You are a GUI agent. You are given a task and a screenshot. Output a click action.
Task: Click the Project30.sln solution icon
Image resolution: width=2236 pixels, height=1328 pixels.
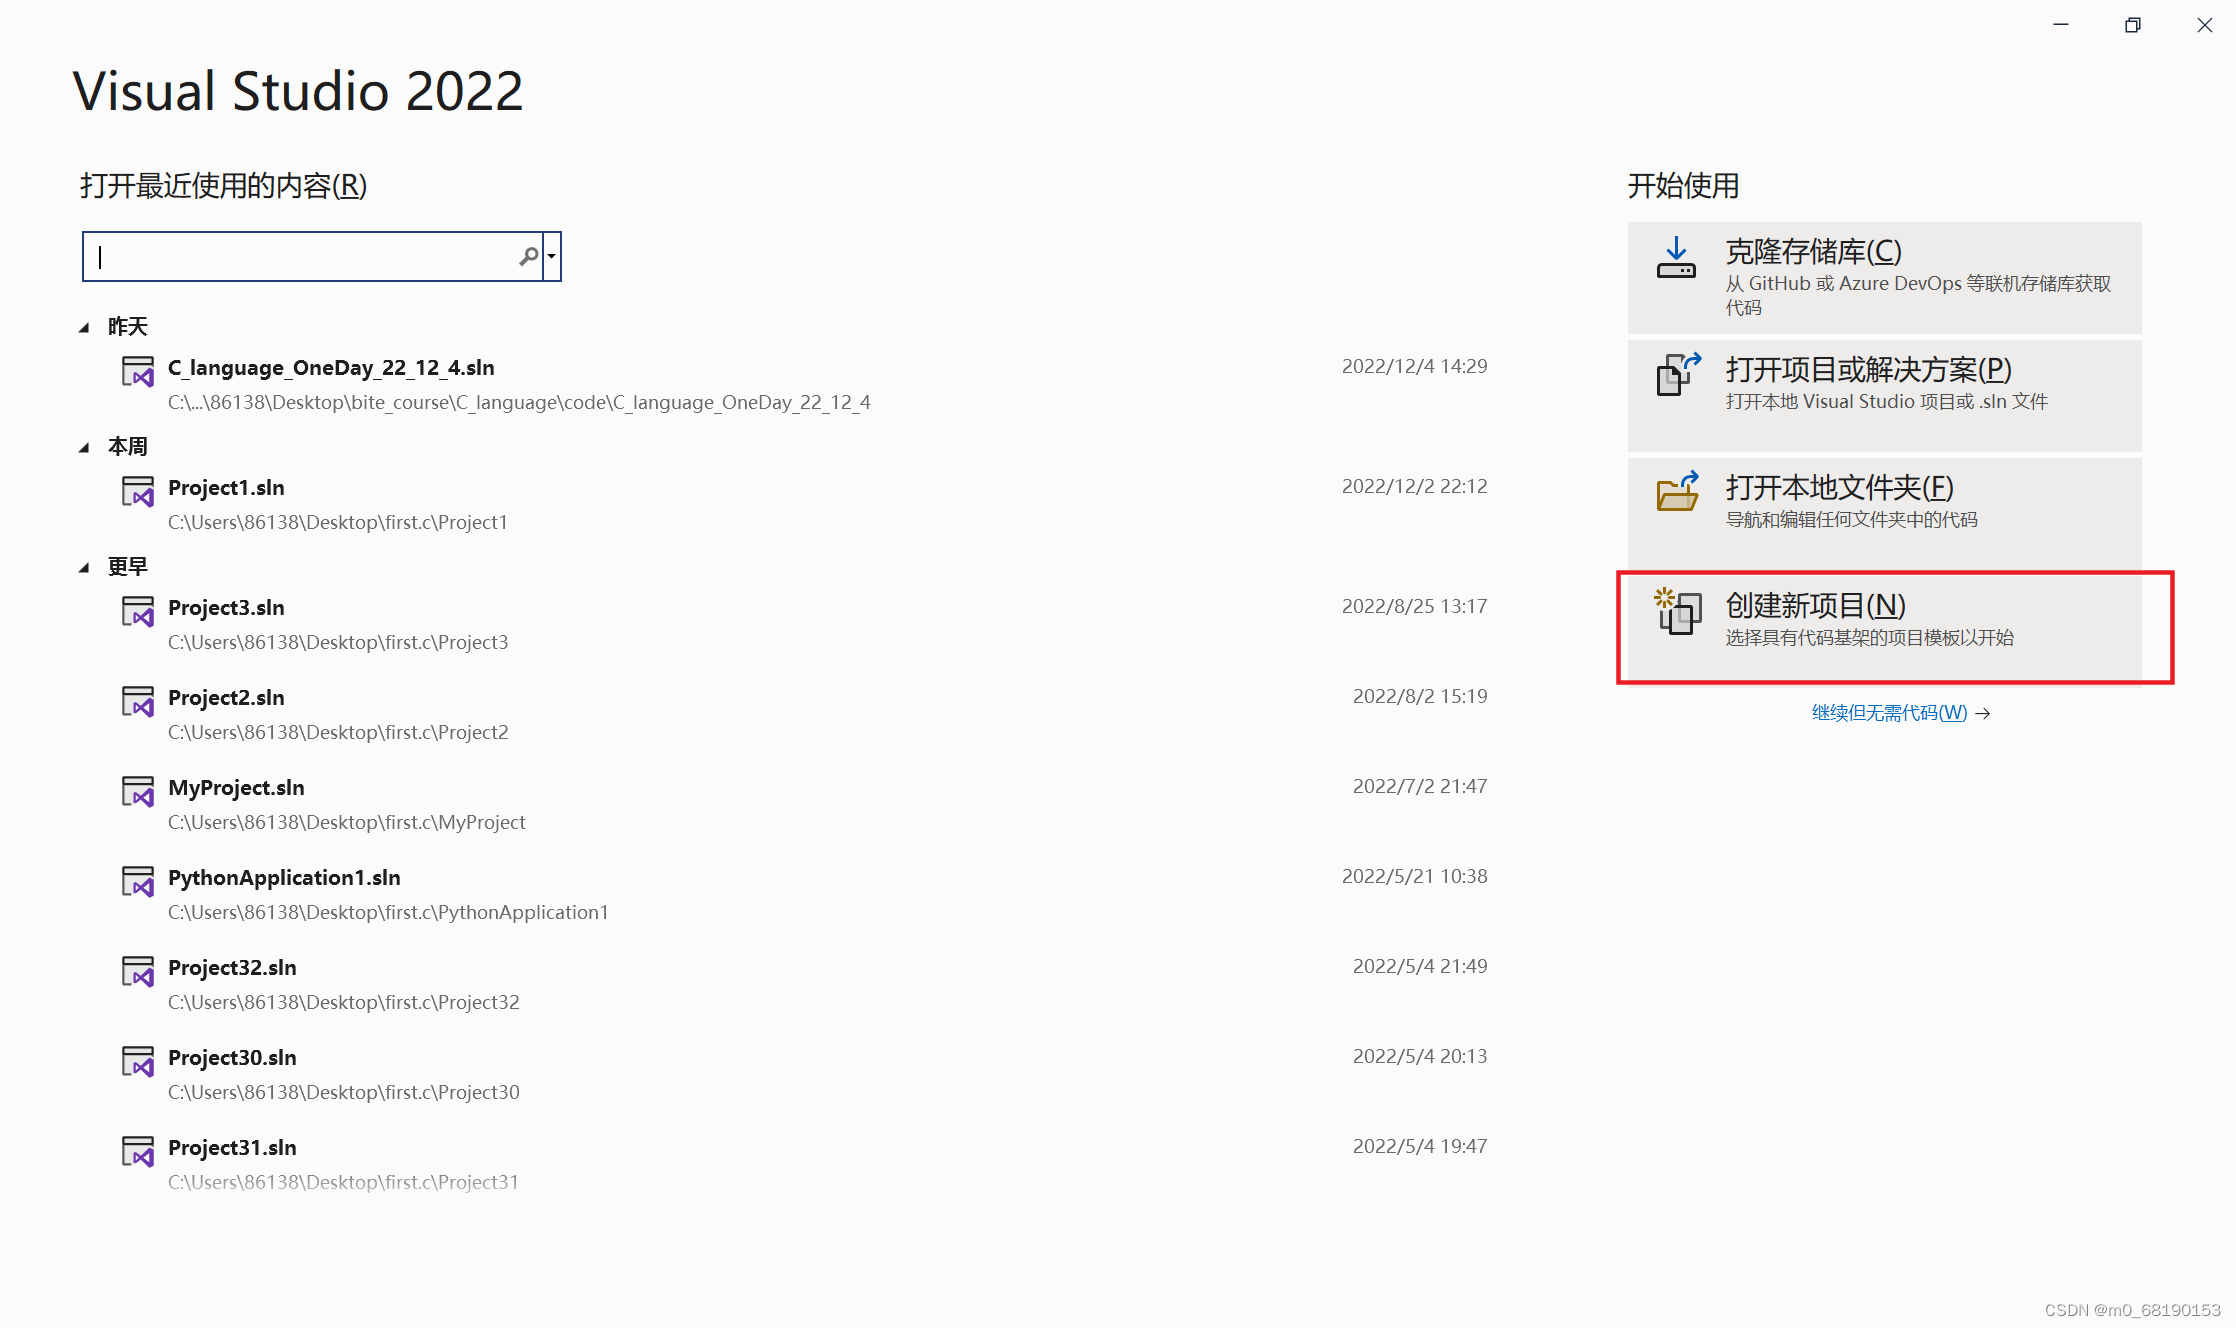[x=138, y=1061]
